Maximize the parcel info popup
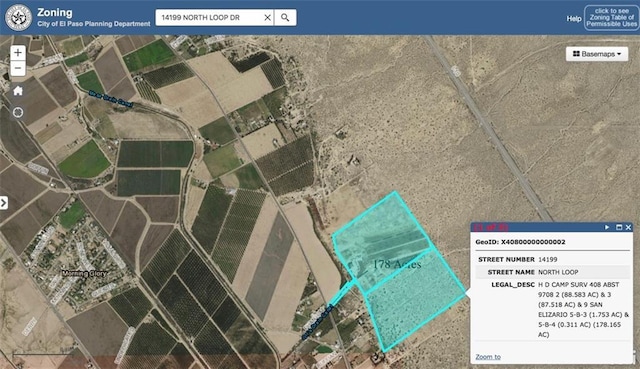 point(619,227)
